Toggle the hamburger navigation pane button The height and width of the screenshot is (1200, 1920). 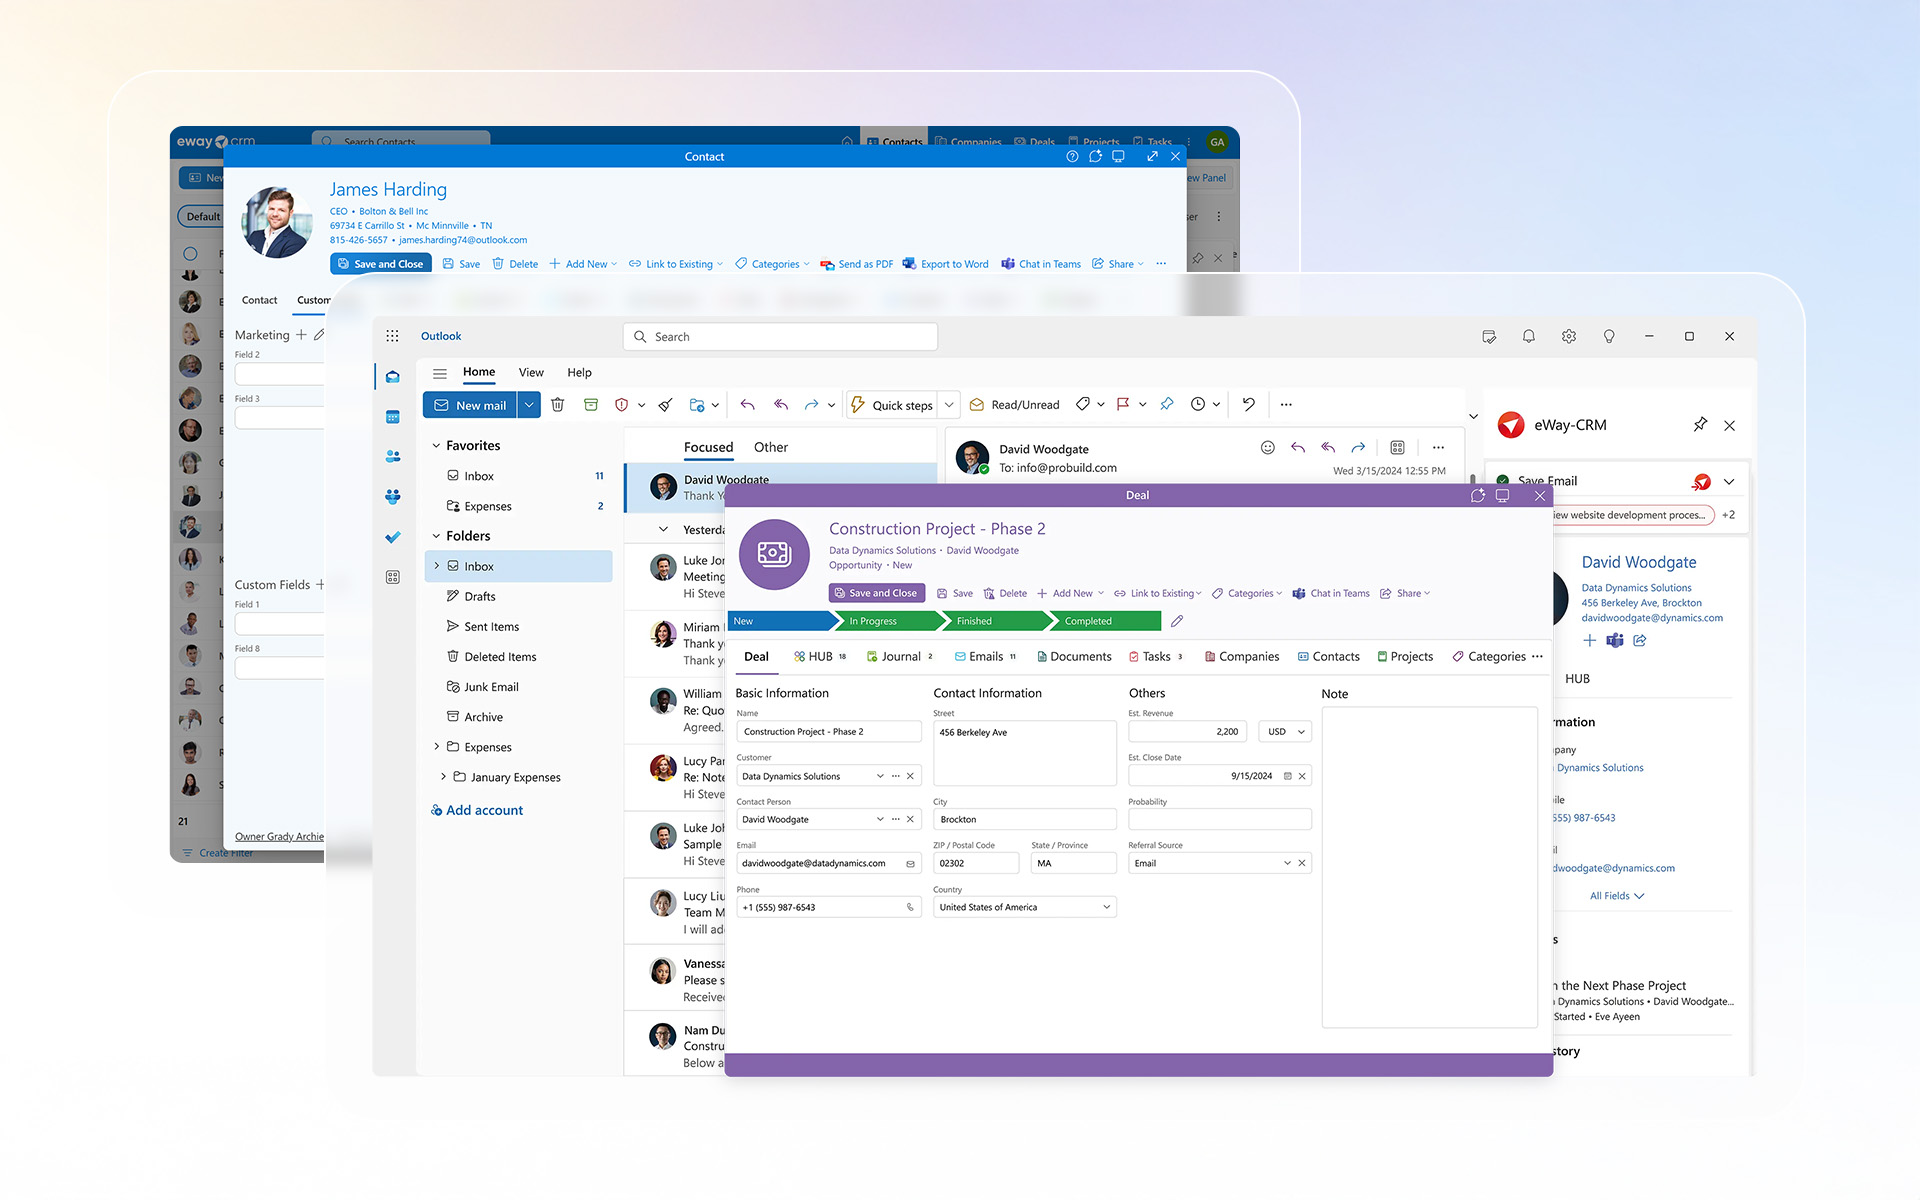(x=439, y=373)
